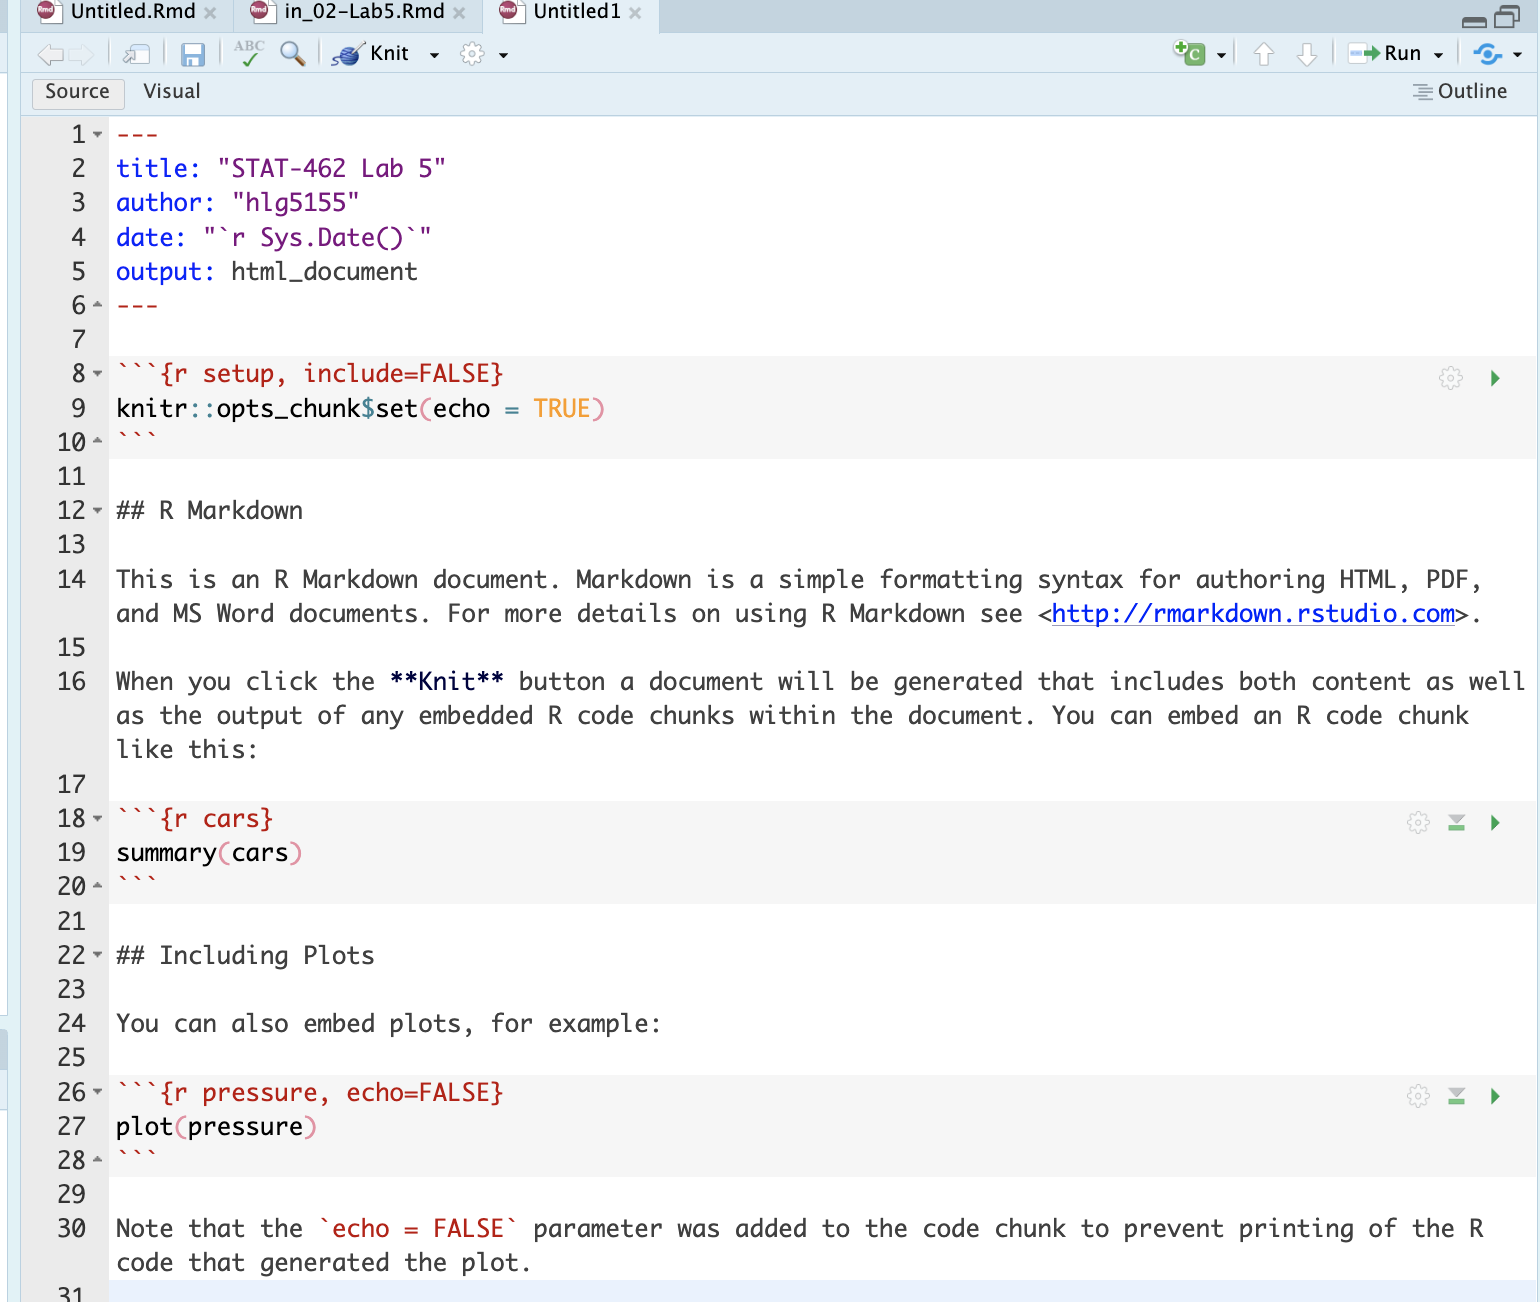Switch to Visual editor mode

[172, 92]
